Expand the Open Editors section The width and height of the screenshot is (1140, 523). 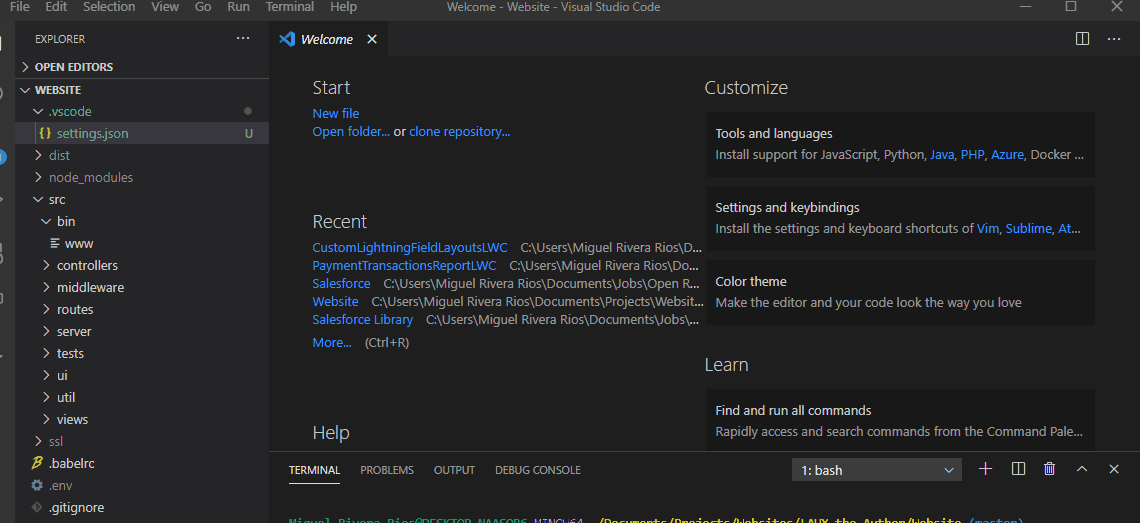(x=73, y=67)
